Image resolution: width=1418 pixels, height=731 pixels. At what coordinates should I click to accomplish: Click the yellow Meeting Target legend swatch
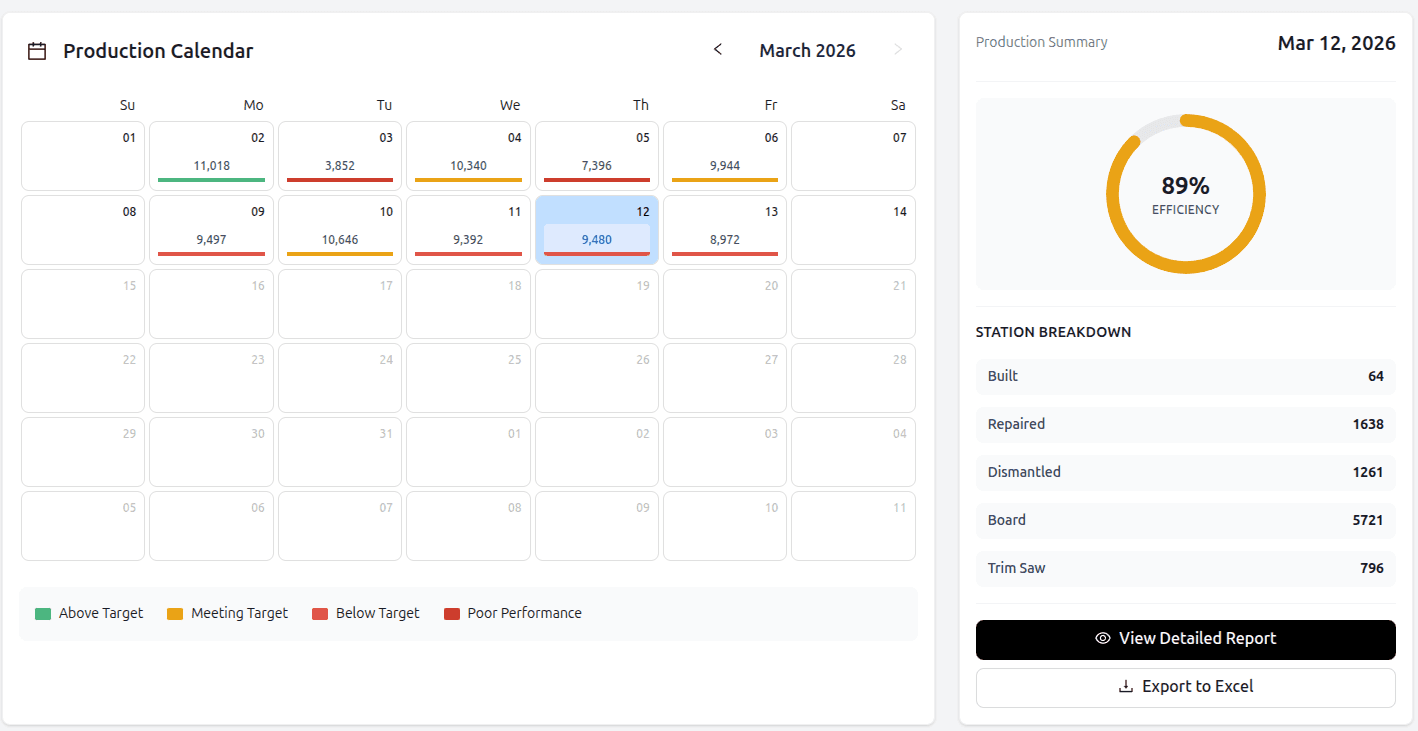tap(172, 612)
